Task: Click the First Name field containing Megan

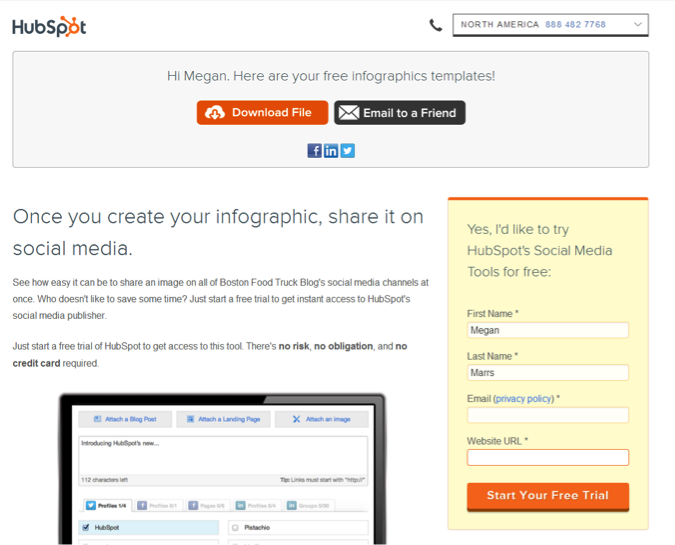Action: pyautogui.click(x=548, y=330)
